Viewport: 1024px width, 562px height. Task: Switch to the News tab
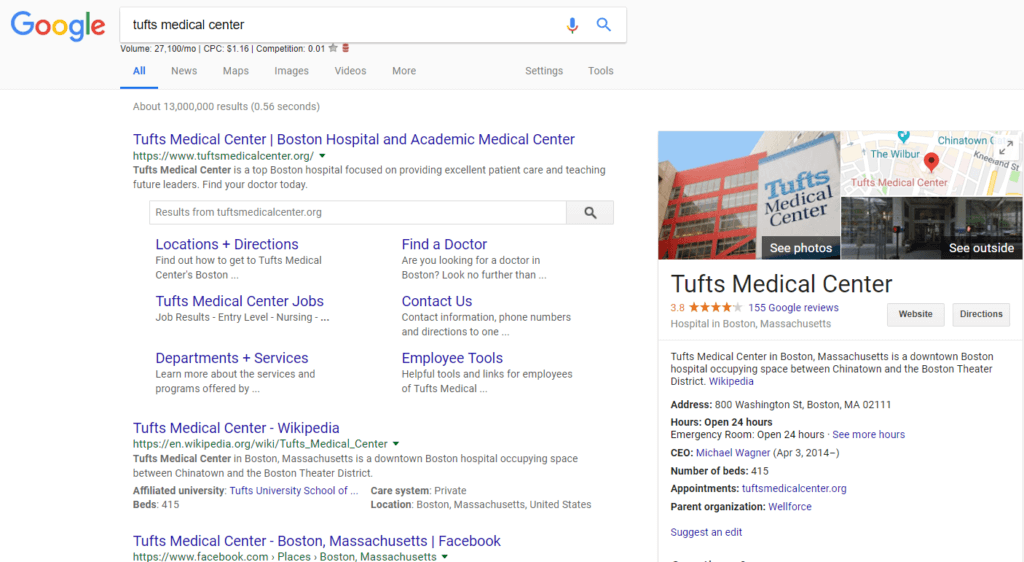184,70
